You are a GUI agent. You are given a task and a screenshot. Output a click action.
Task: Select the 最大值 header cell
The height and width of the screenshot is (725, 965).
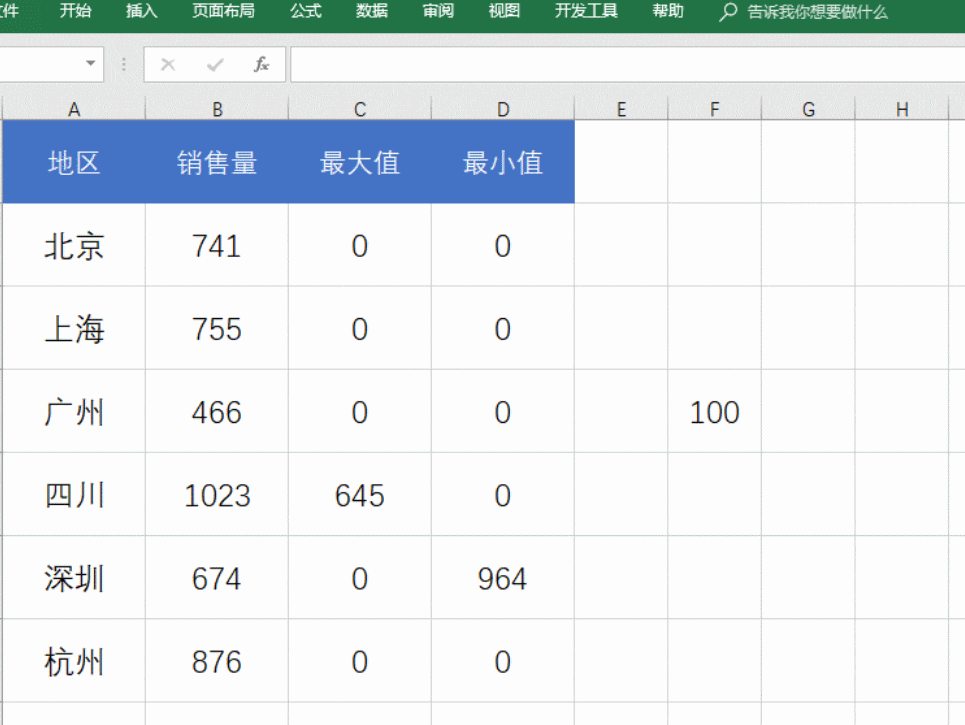point(359,162)
